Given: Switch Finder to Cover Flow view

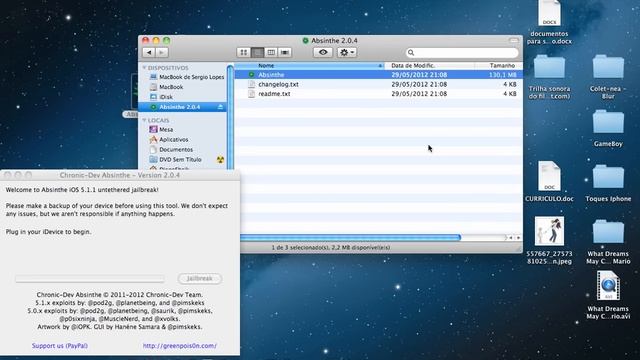Looking at the screenshot, I should coord(284,52).
